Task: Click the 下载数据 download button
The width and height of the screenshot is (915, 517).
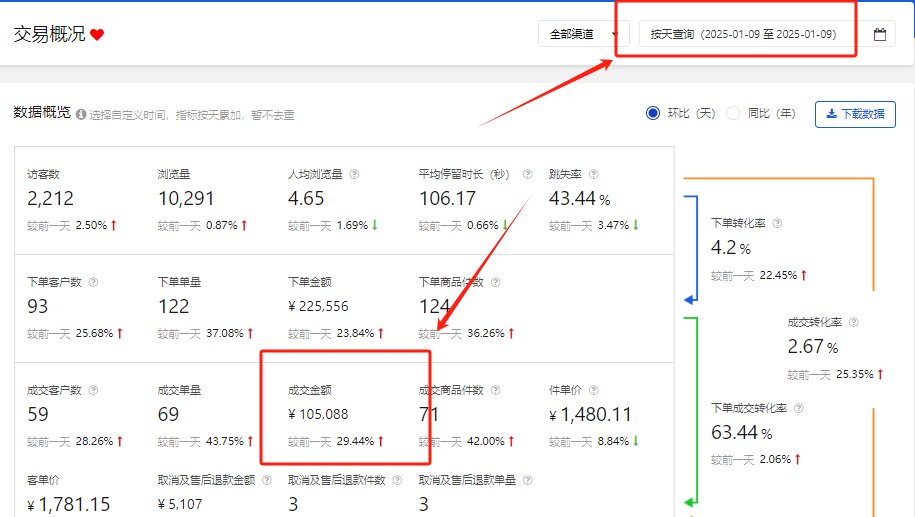Action: point(855,114)
